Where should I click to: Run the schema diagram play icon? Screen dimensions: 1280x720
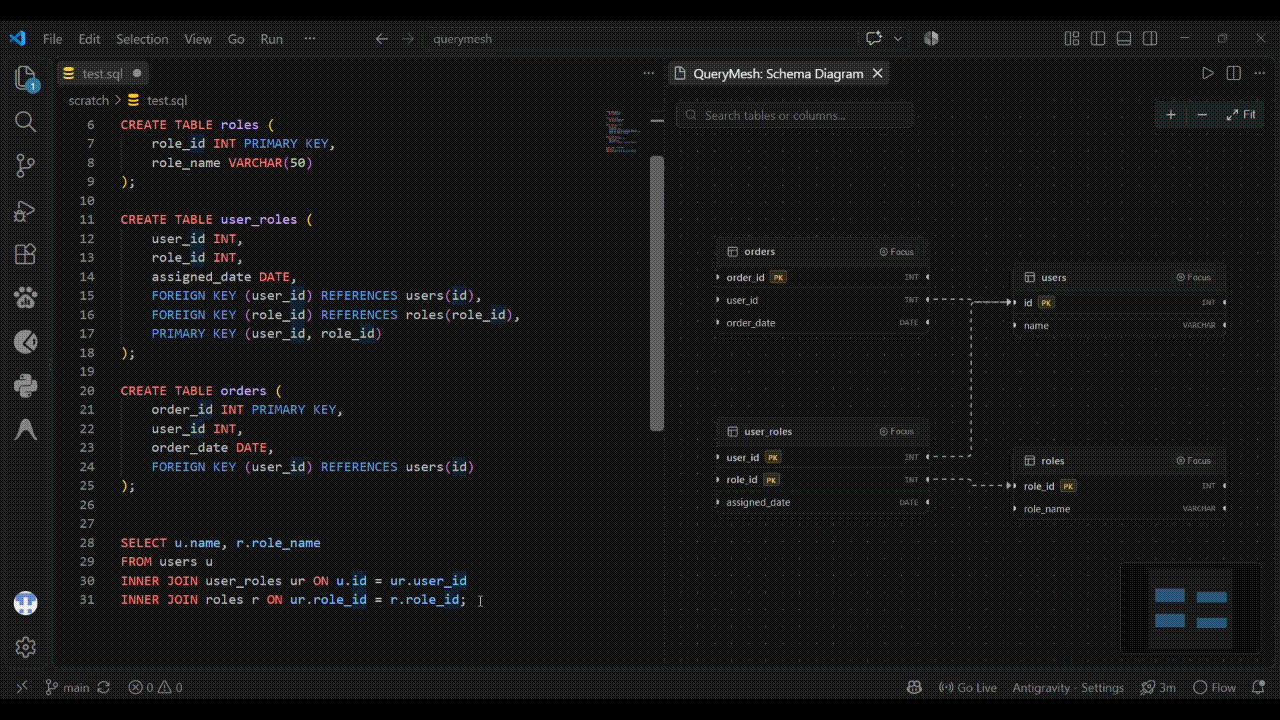1208,73
